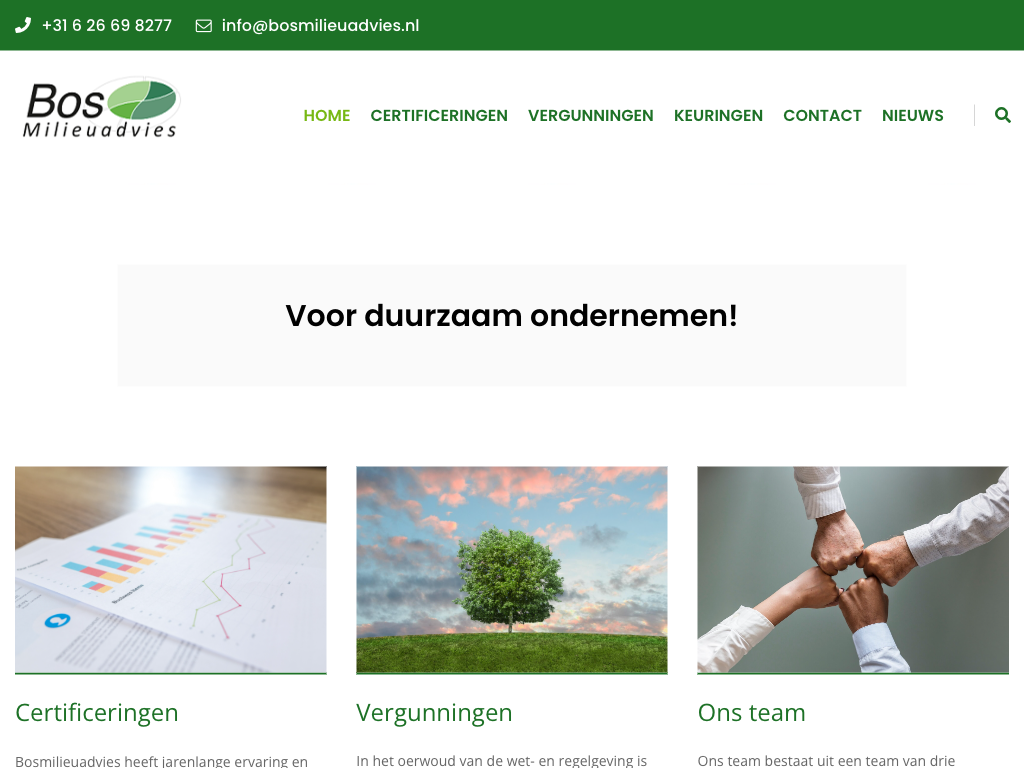Call the number +31 6 26 69 8277
Image resolution: width=1024 pixels, height=768 pixels.
106,25
